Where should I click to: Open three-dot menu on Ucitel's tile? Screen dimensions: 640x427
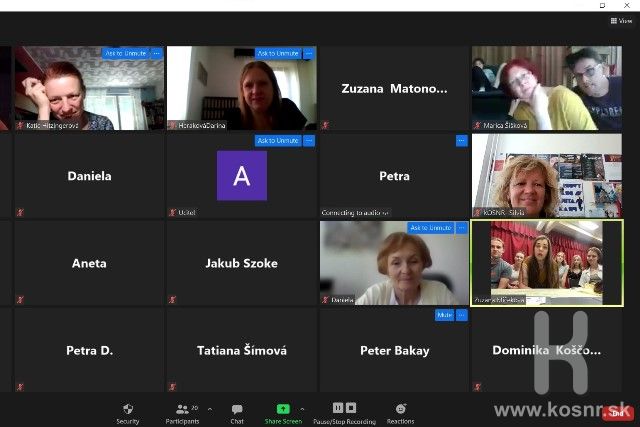coord(308,141)
